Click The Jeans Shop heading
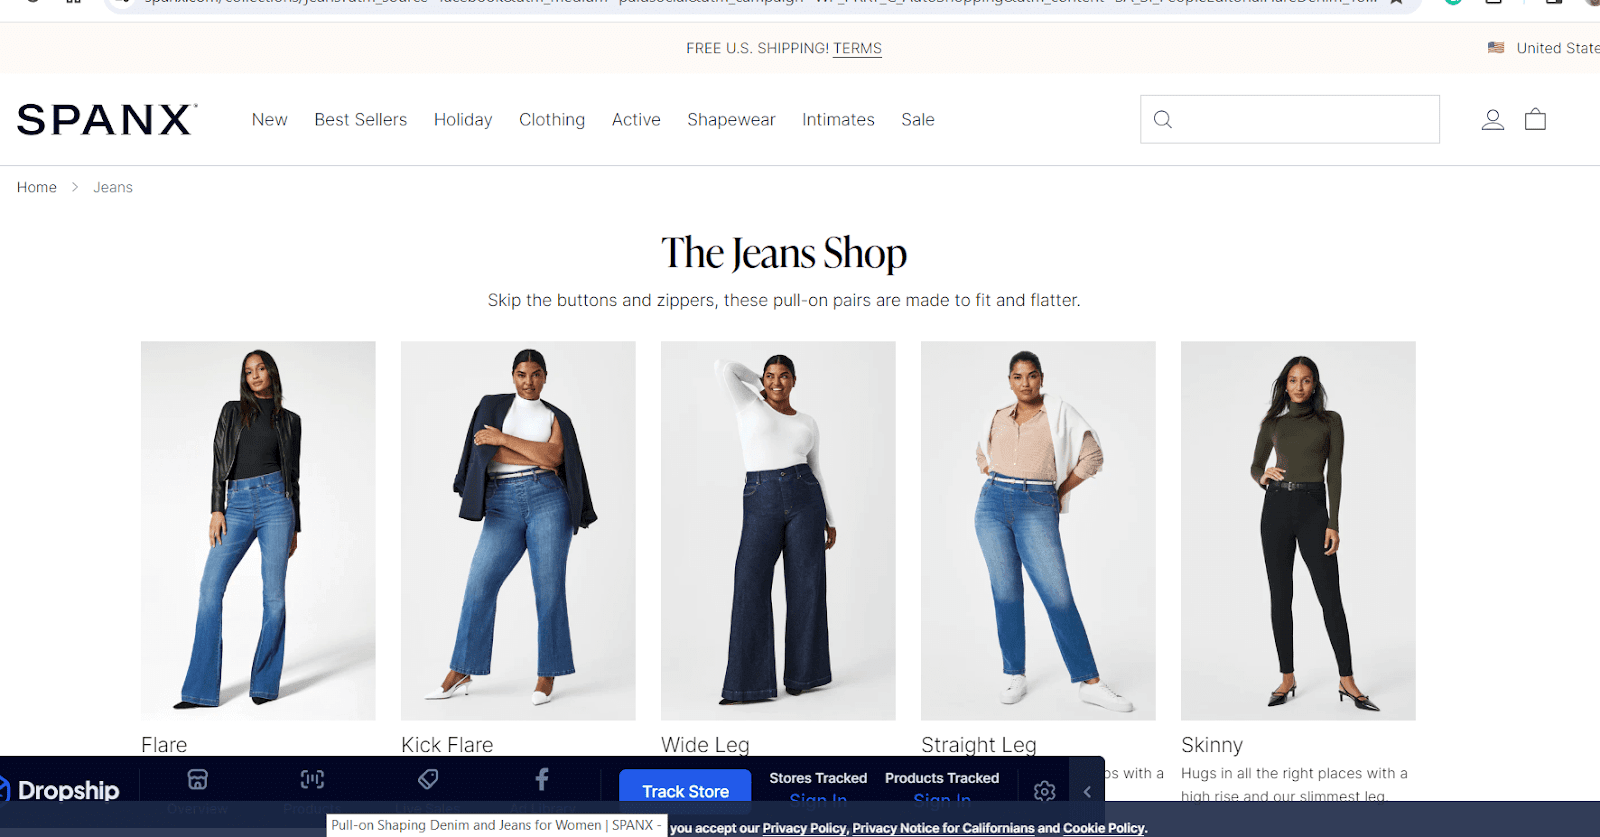The image size is (1600, 837). 784,254
